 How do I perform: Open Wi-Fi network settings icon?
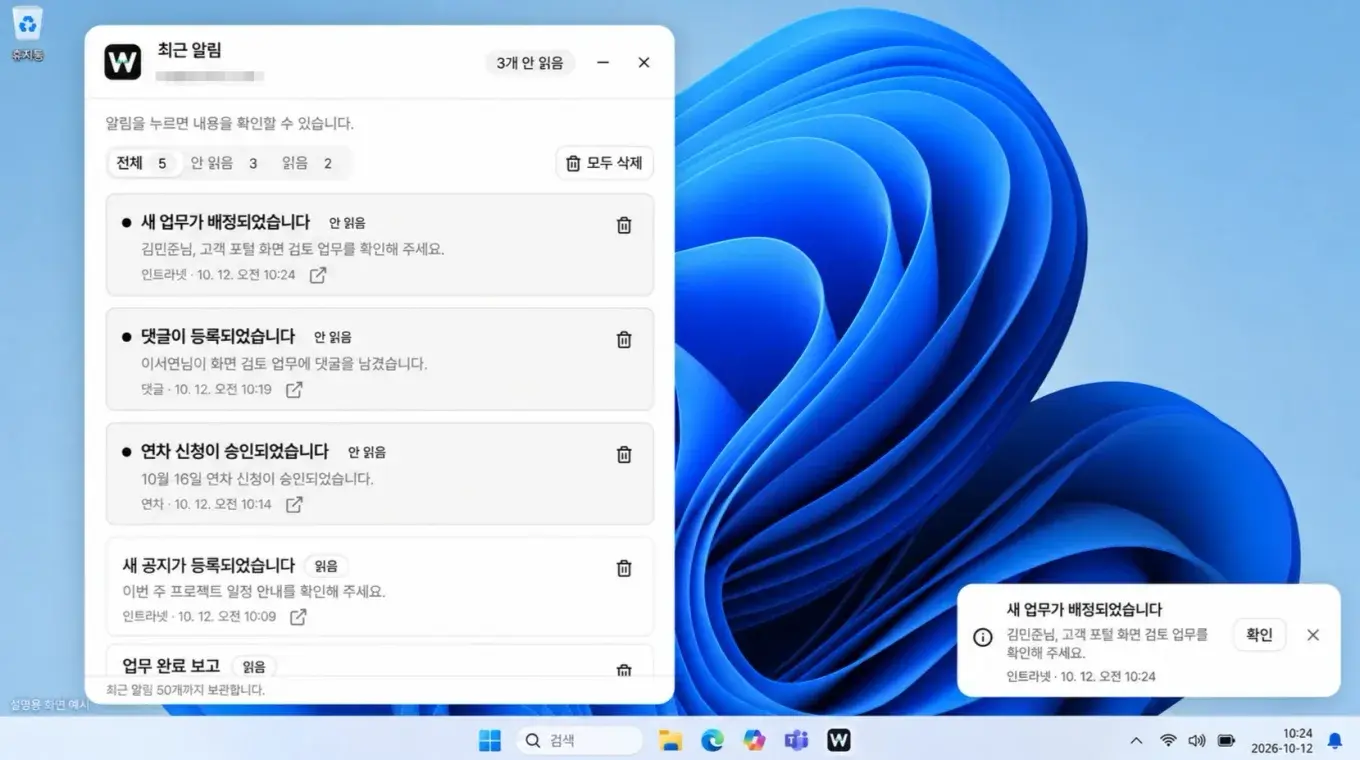coord(1168,741)
